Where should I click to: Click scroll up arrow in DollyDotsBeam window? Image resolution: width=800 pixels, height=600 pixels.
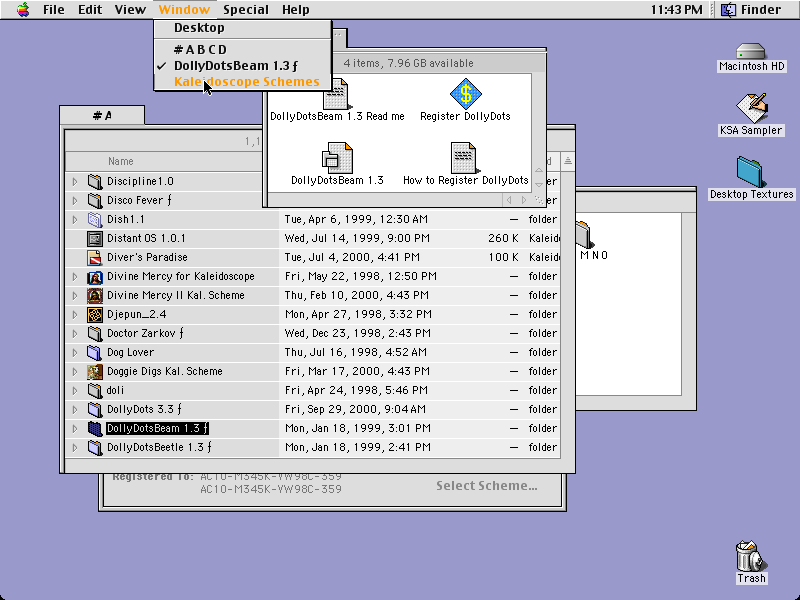pyautogui.click(x=539, y=170)
